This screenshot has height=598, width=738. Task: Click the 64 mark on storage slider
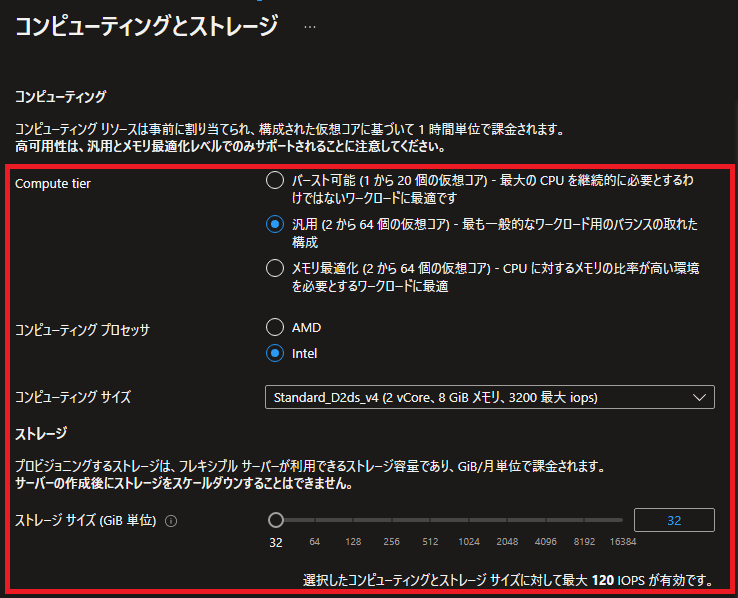point(314,542)
